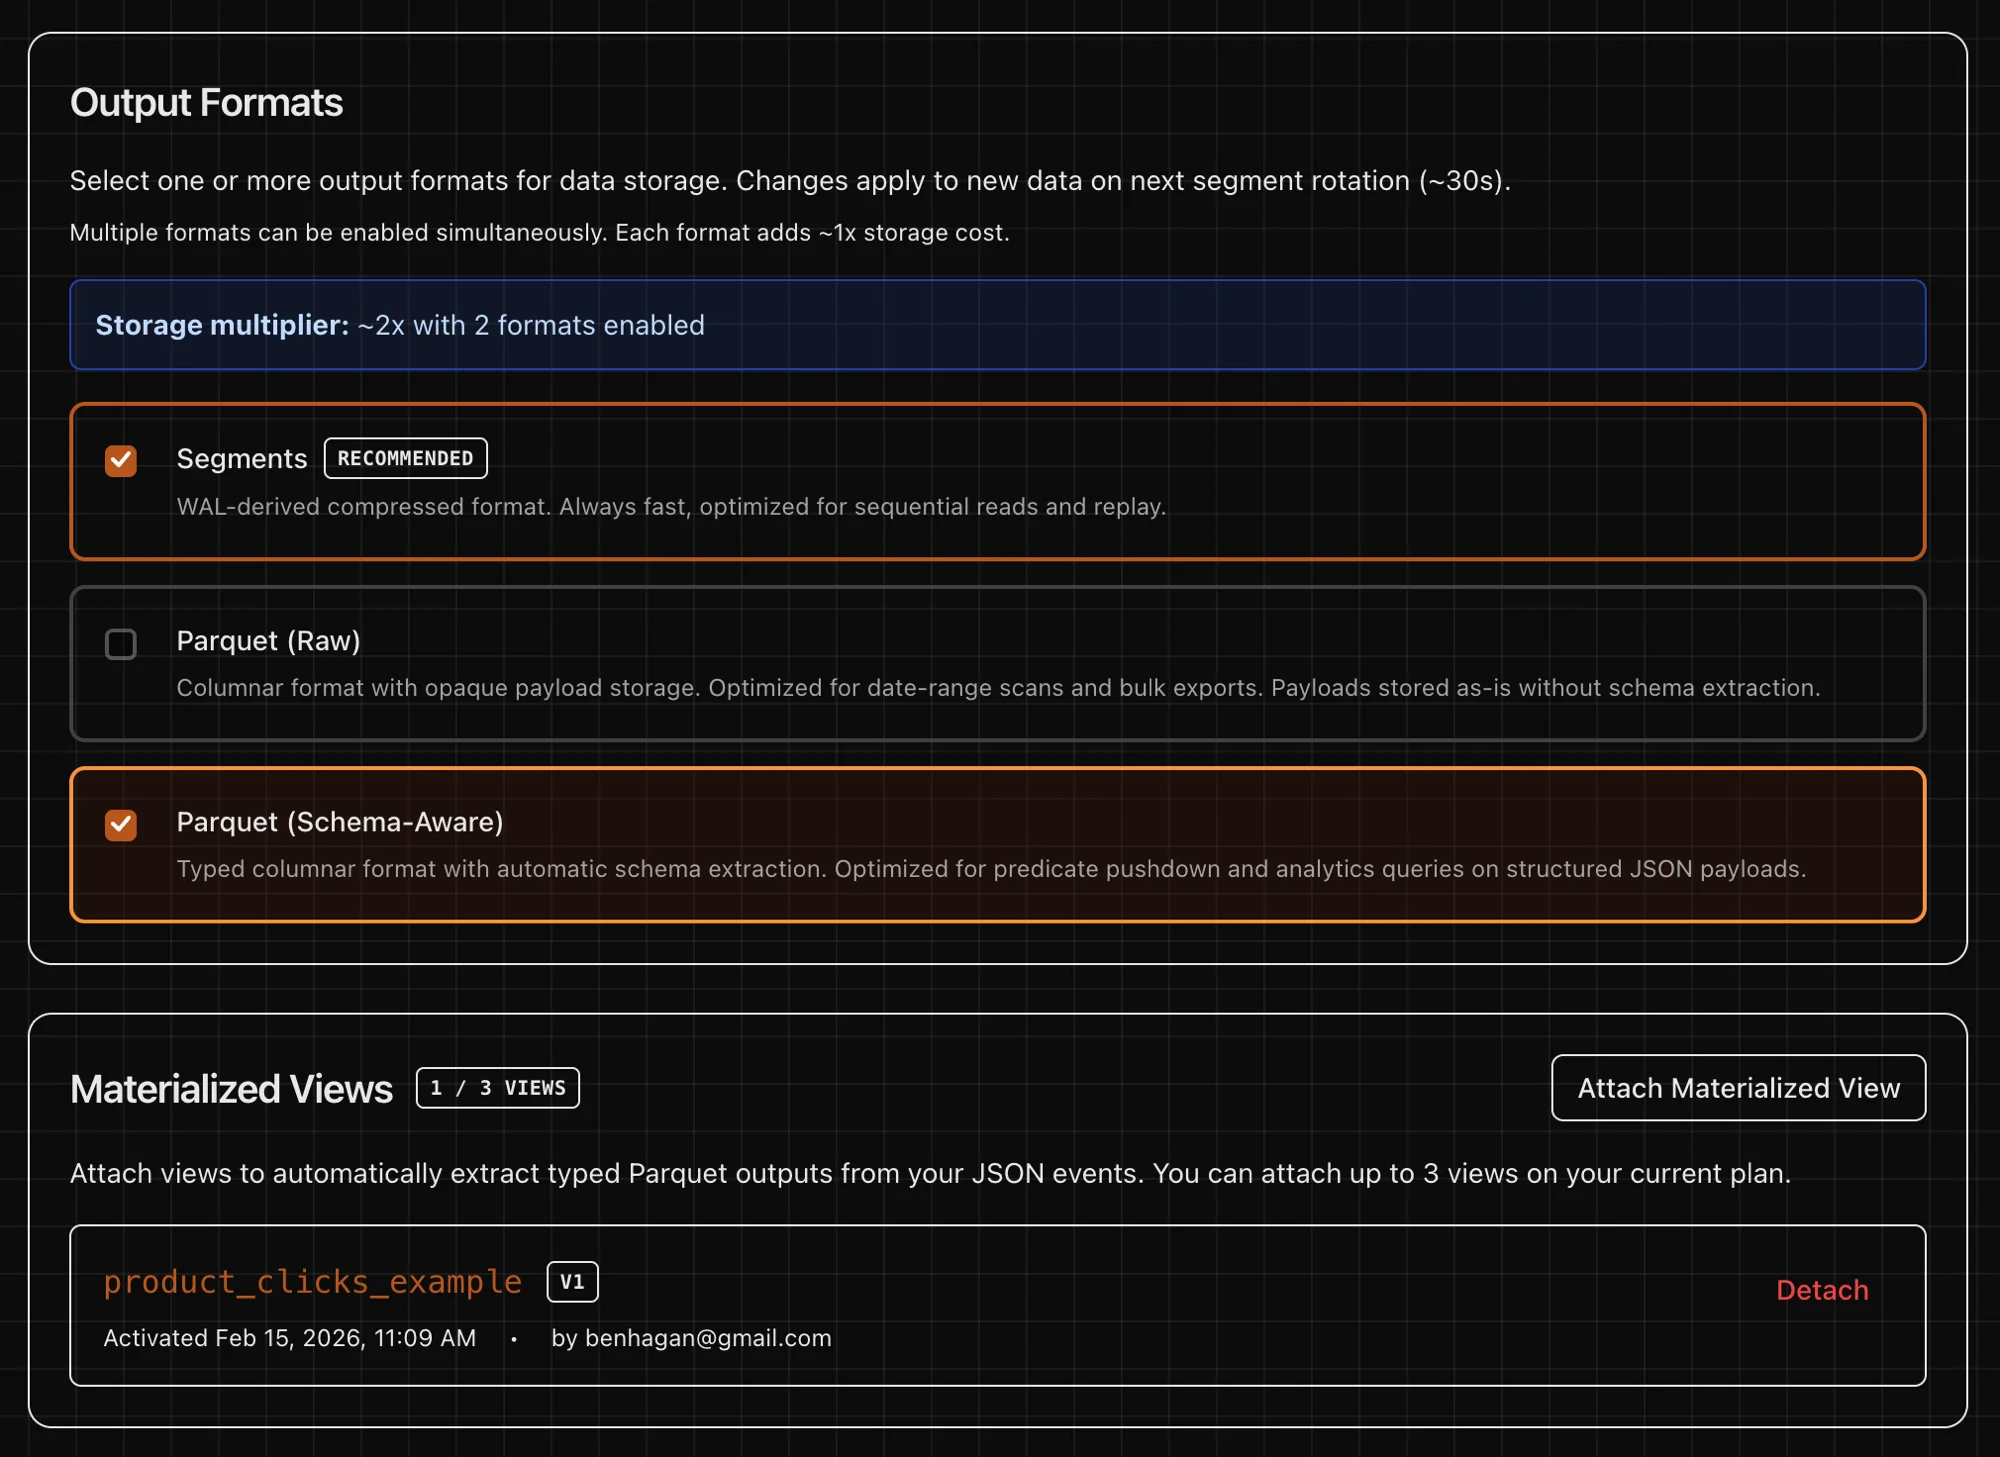2000x1457 pixels.
Task: Uncheck the Parquet (Schema-Aware) checkbox
Action: click(x=120, y=826)
